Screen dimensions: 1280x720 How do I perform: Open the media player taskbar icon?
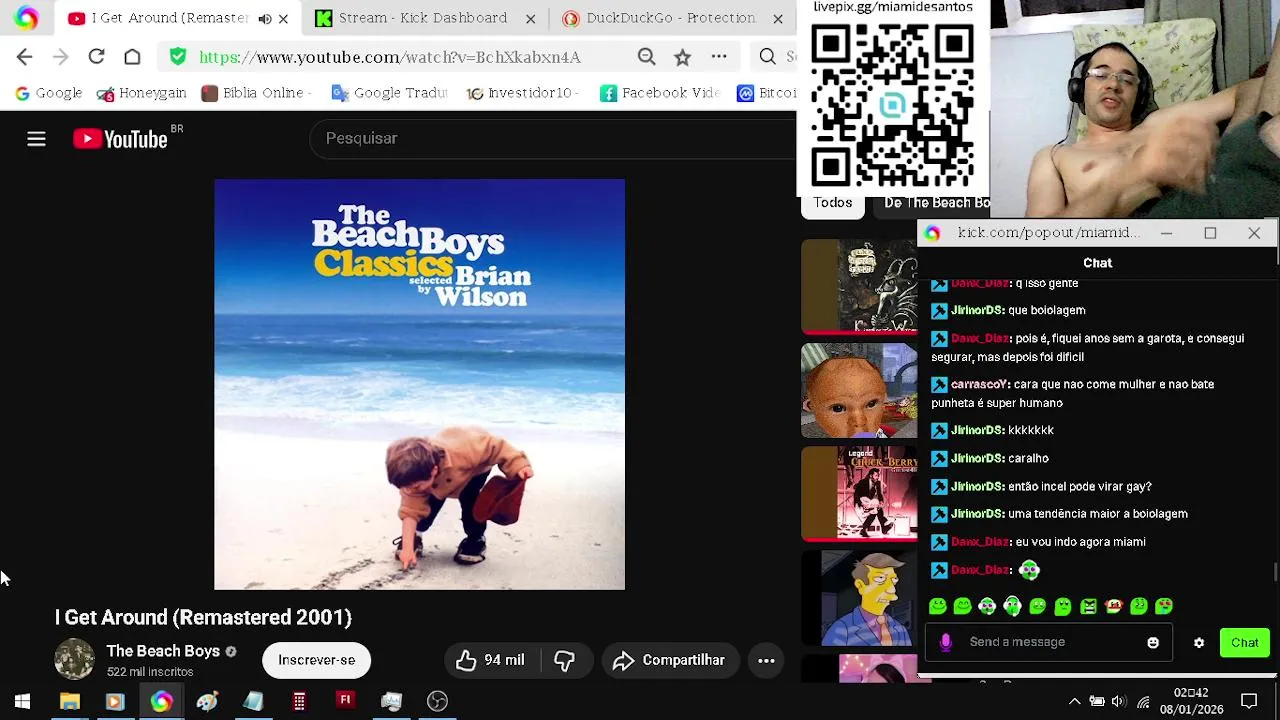(x=114, y=701)
